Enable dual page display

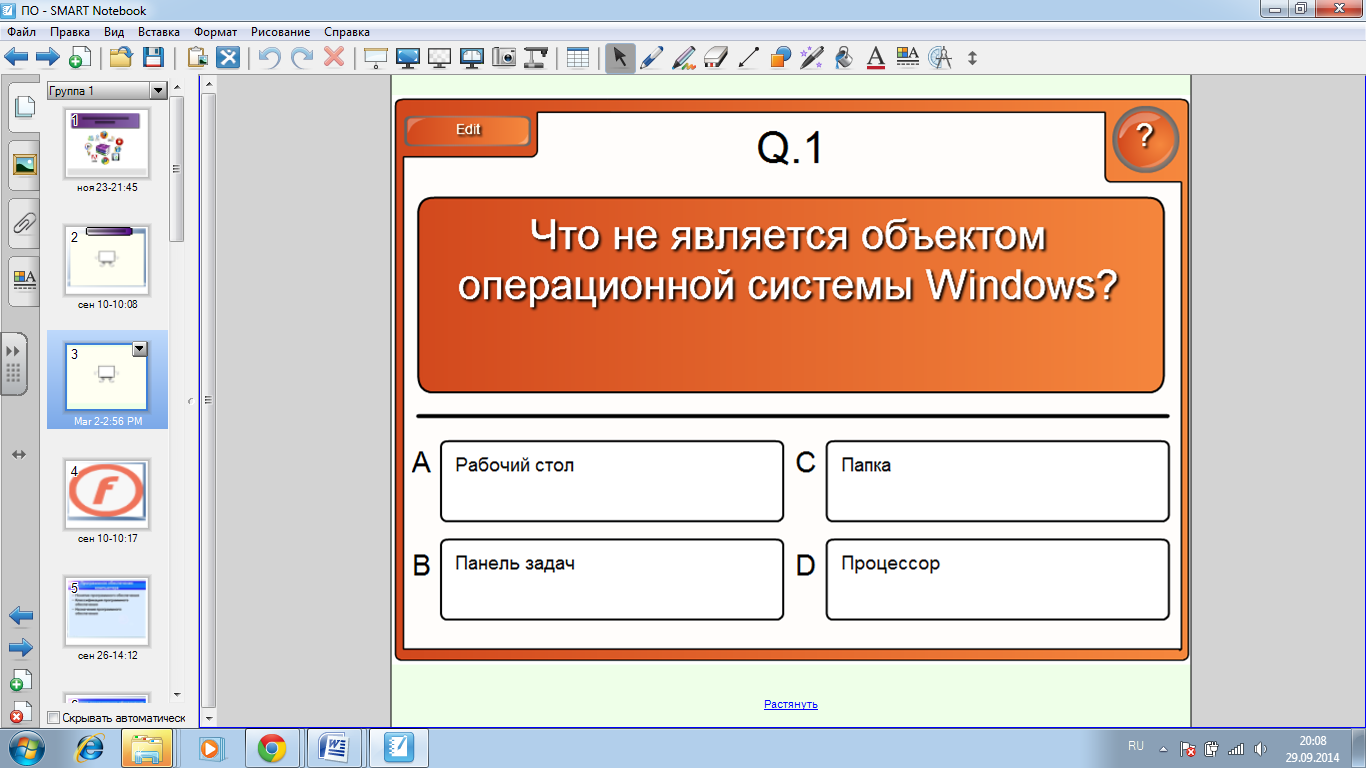click(x=471, y=57)
